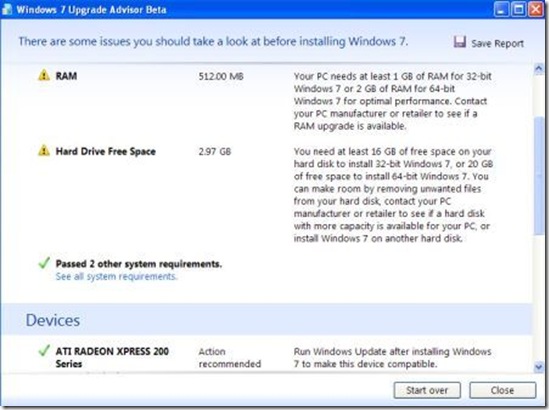Image resolution: width=549 pixels, height=410 pixels.
Task: Click the Start over button
Action: tap(427, 390)
